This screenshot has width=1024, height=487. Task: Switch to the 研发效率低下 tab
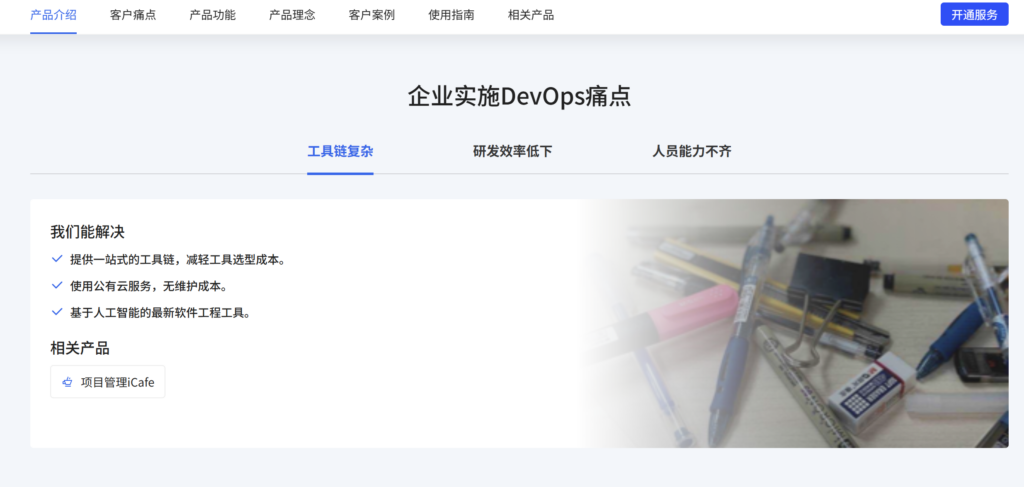pyautogui.click(x=513, y=152)
